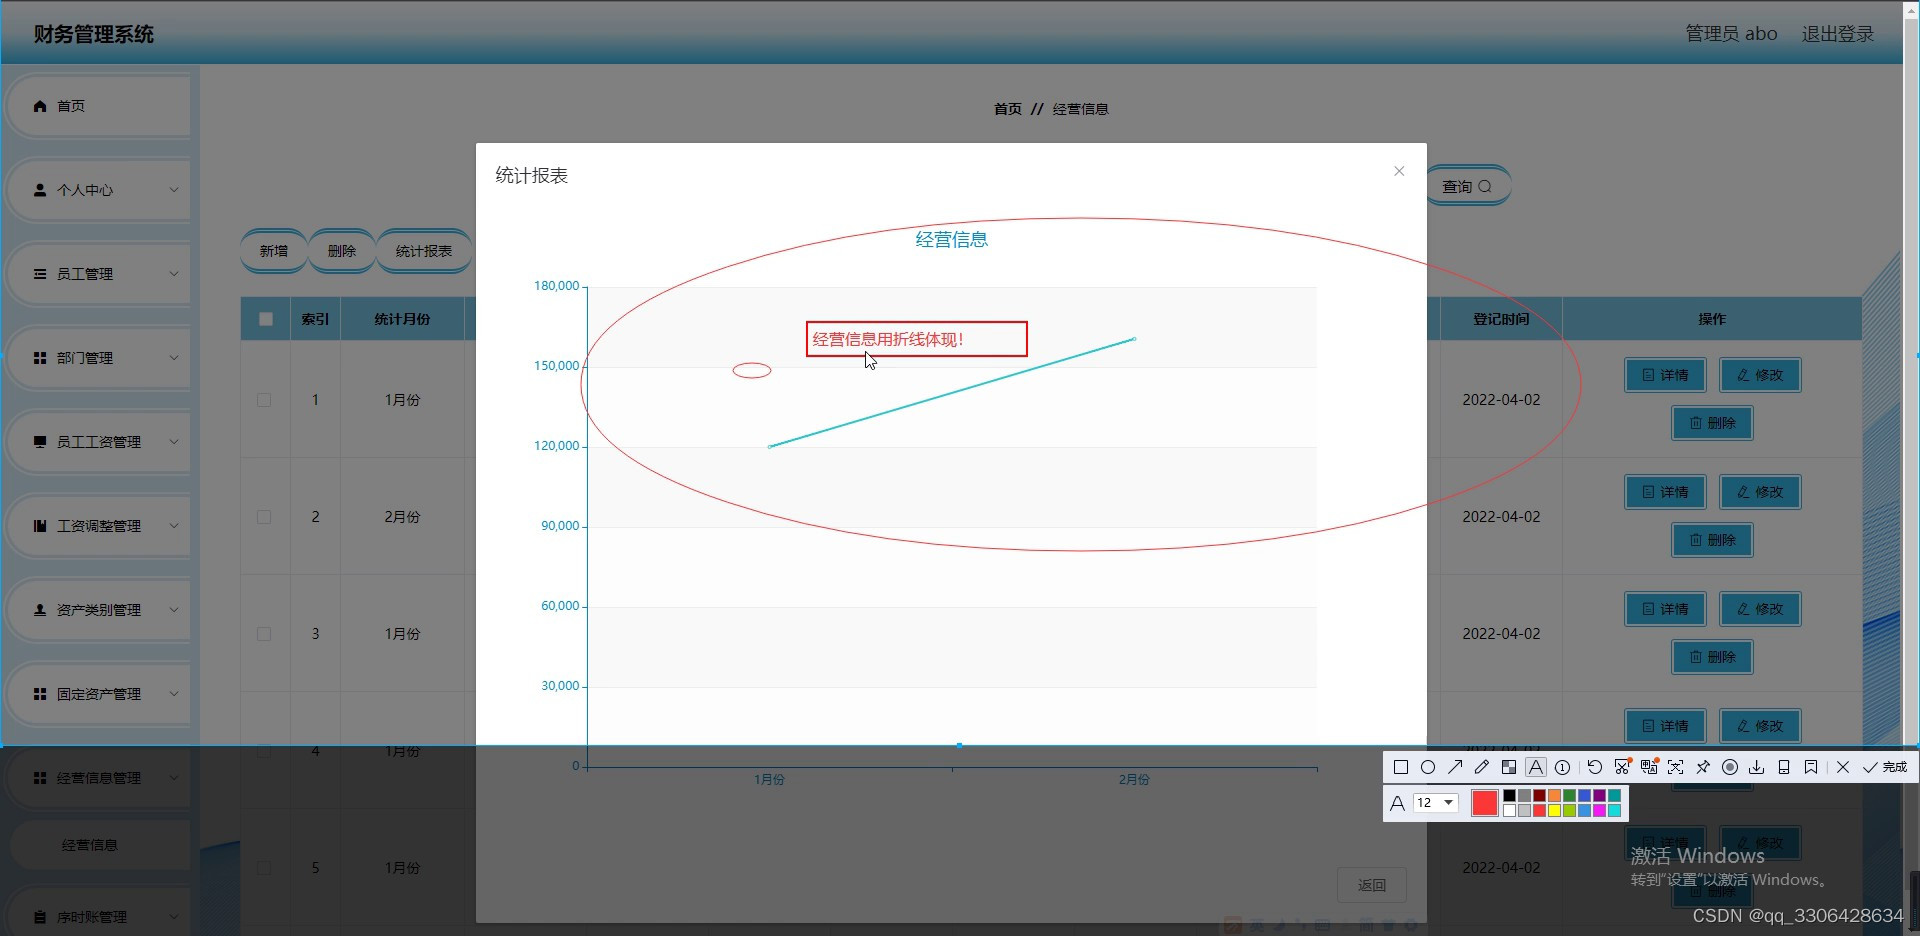The image size is (1920, 936).
Task: Expand the 员工管理 sidebar chevron
Action: click(174, 274)
